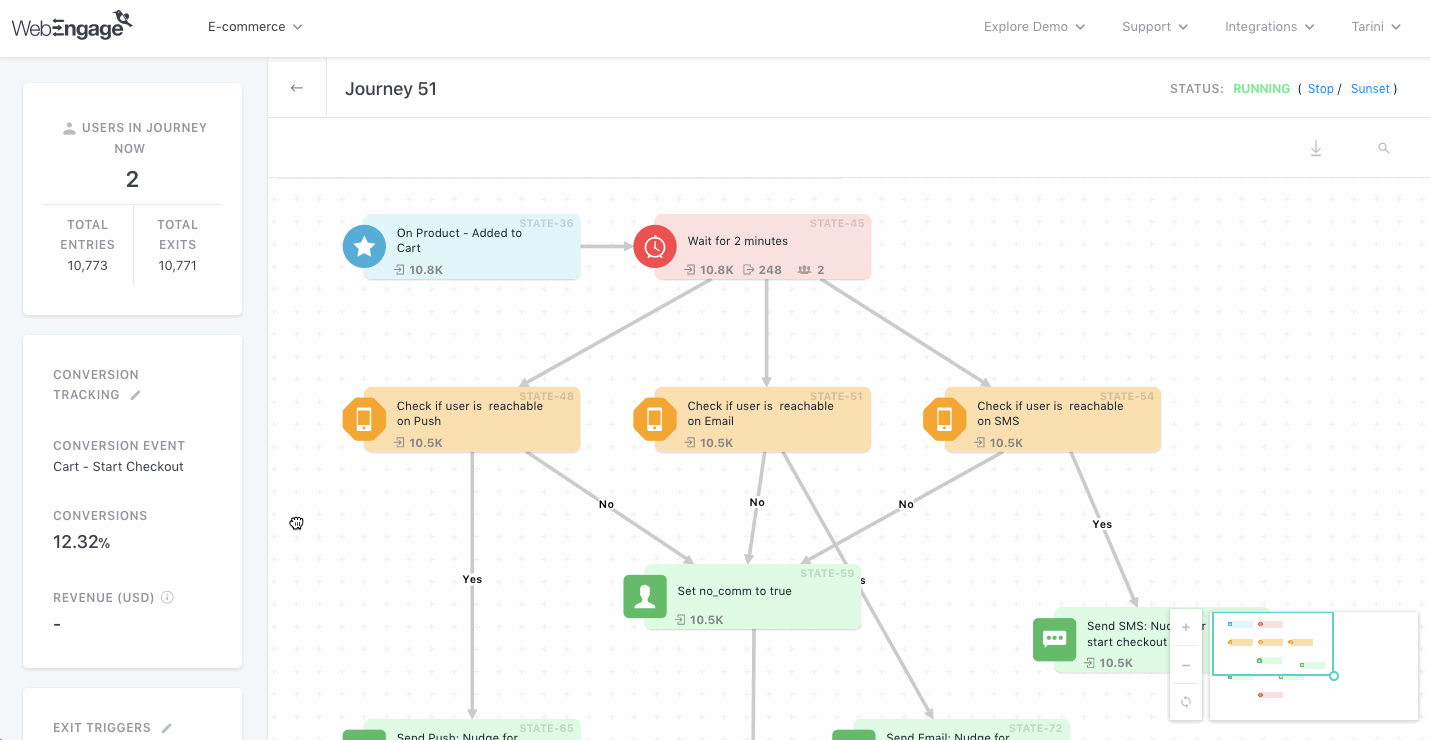Click the 10.8K entry count on trigger block
This screenshot has width=1430, height=740.
(426, 270)
